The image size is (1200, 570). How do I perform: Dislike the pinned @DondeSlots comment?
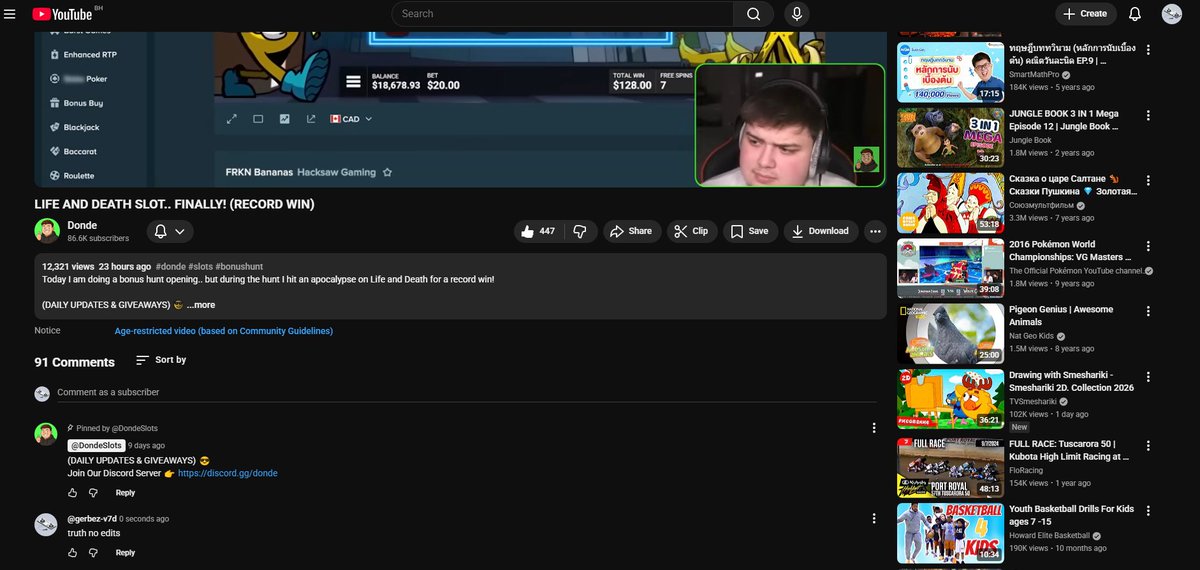point(94,493)
